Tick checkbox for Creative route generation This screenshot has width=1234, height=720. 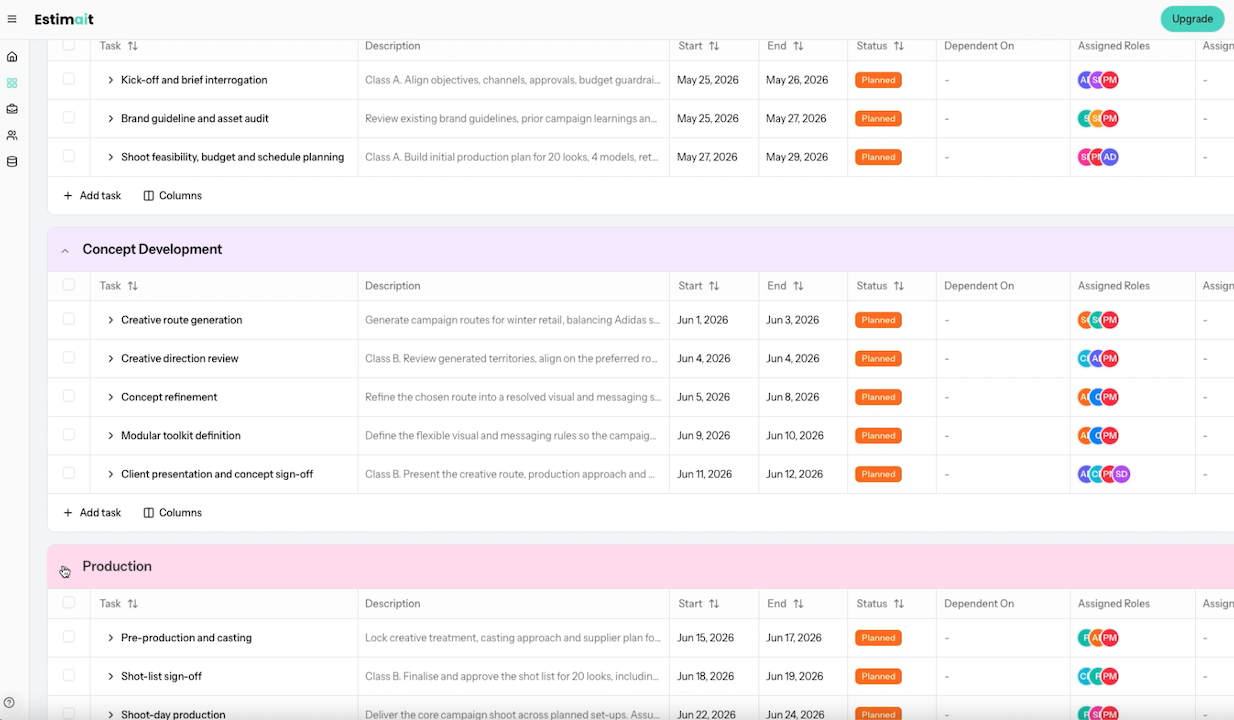click(x=69, y=319)
